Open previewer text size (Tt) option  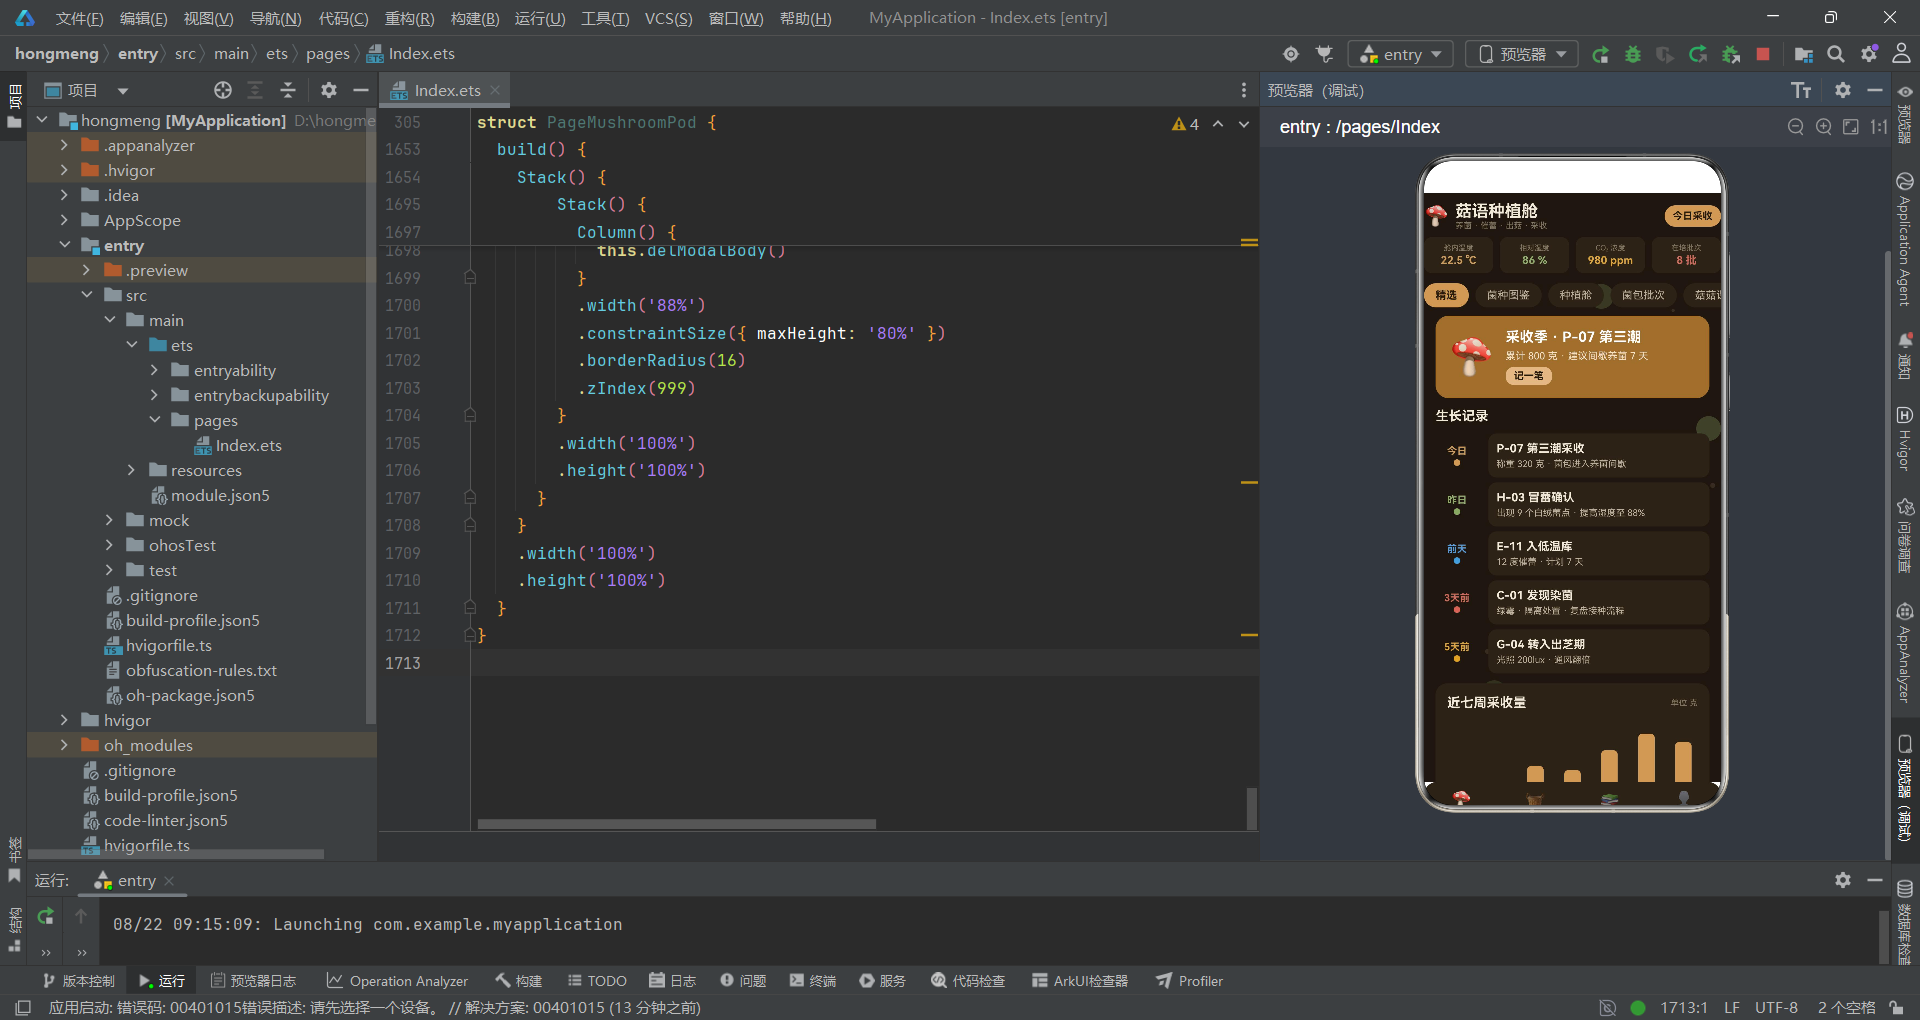pyautogui.click(x=1801, y=91)
